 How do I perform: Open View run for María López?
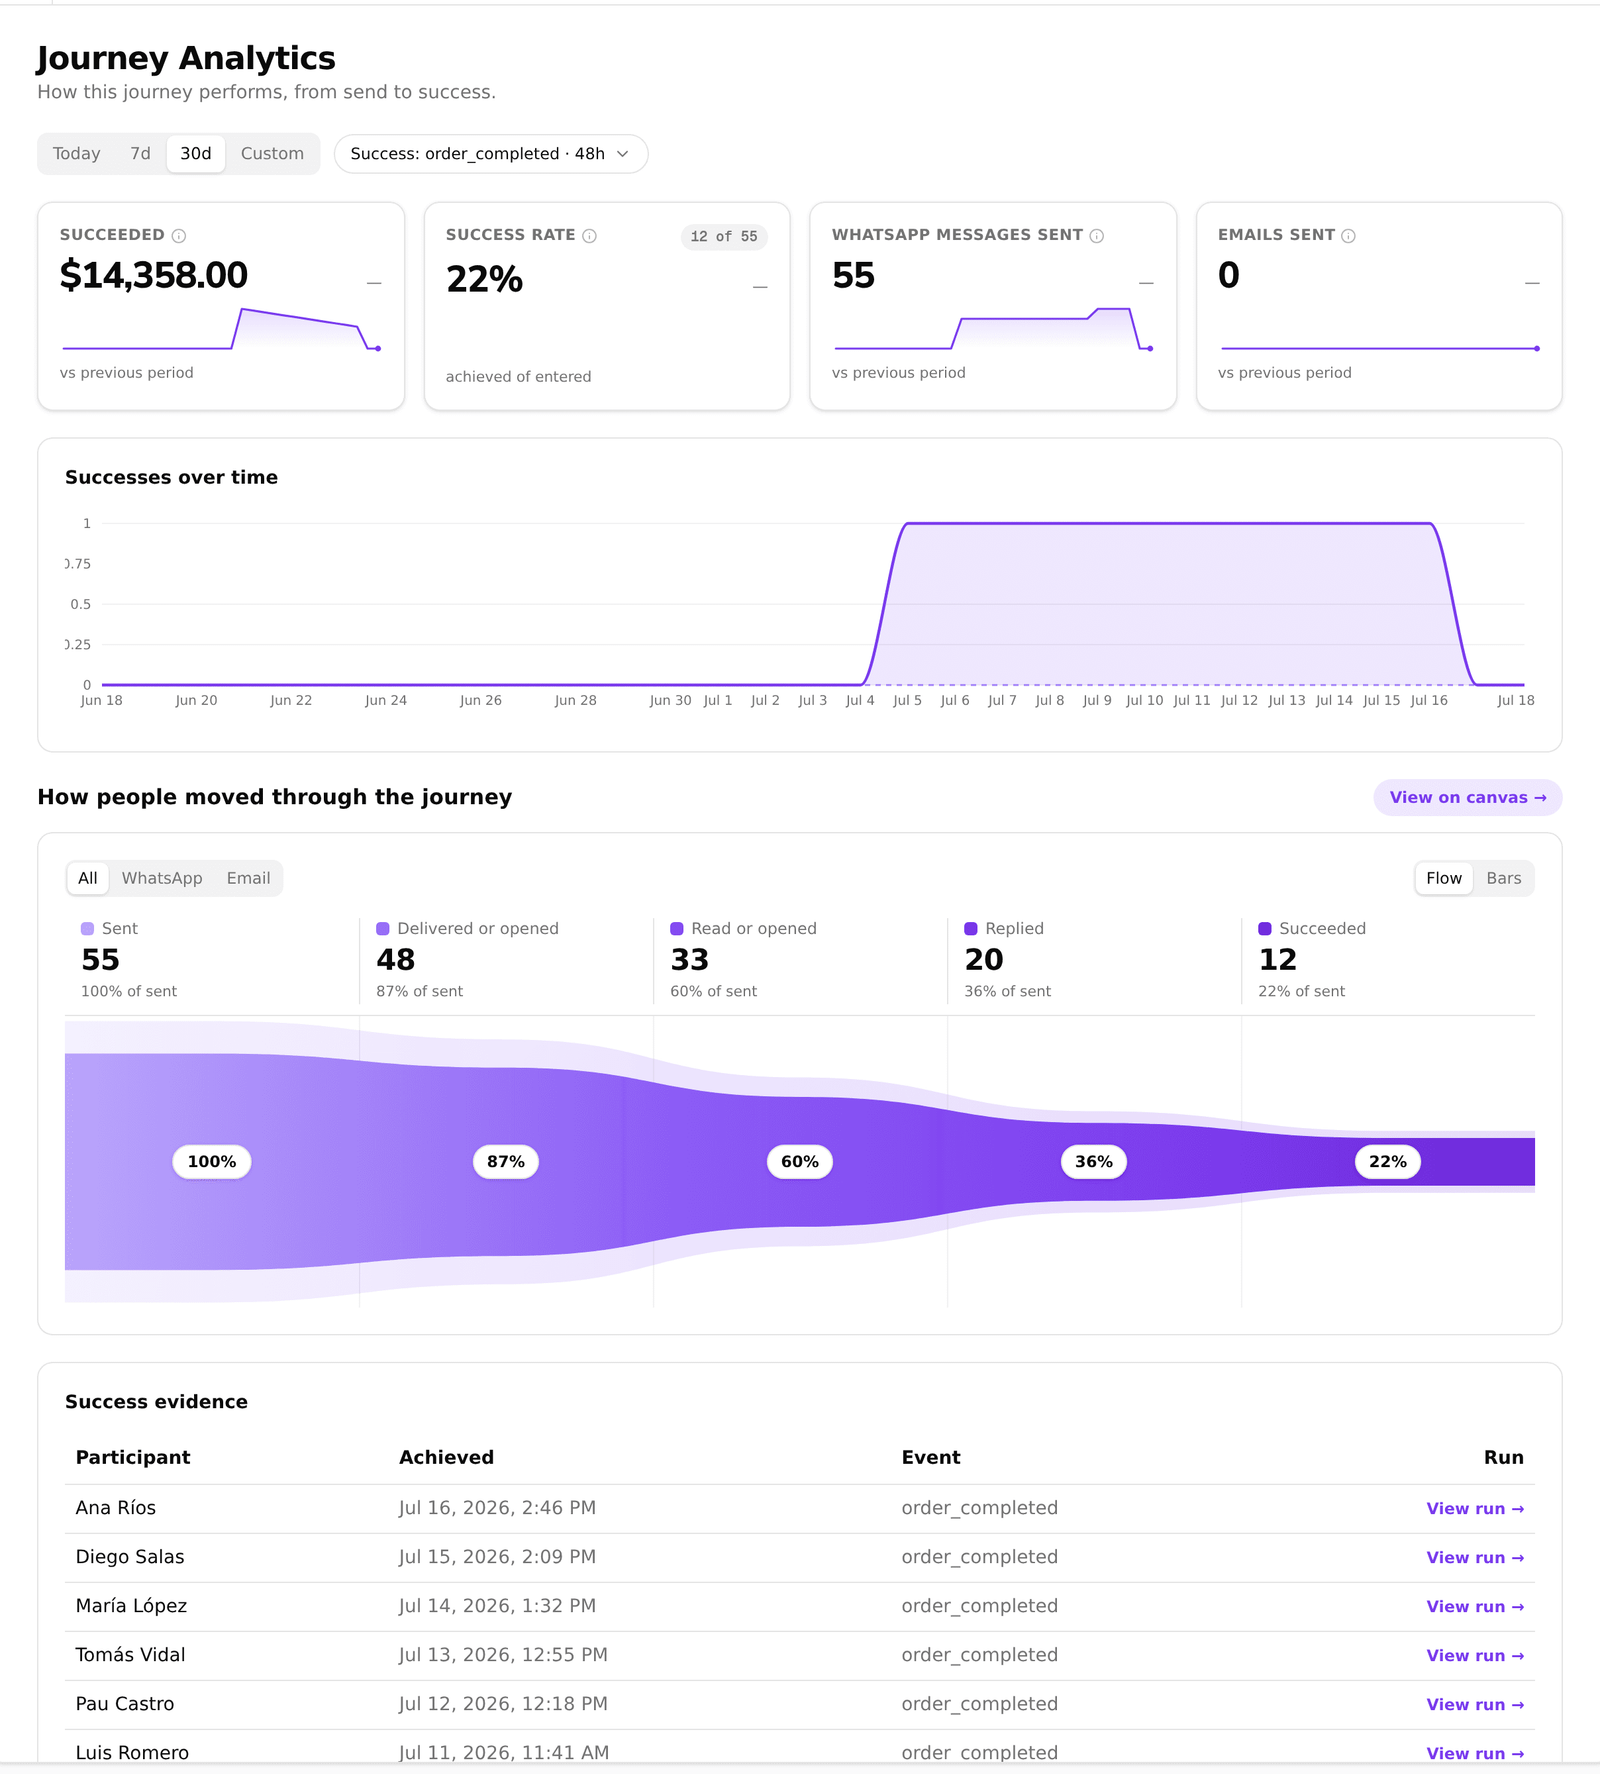point(1475,1607)
